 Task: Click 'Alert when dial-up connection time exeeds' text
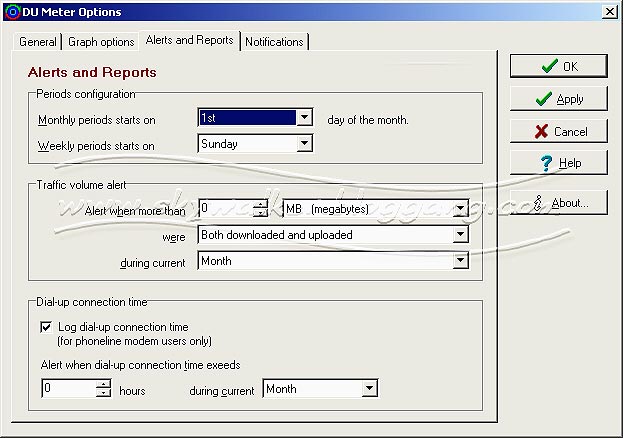(x=141, y=365)
